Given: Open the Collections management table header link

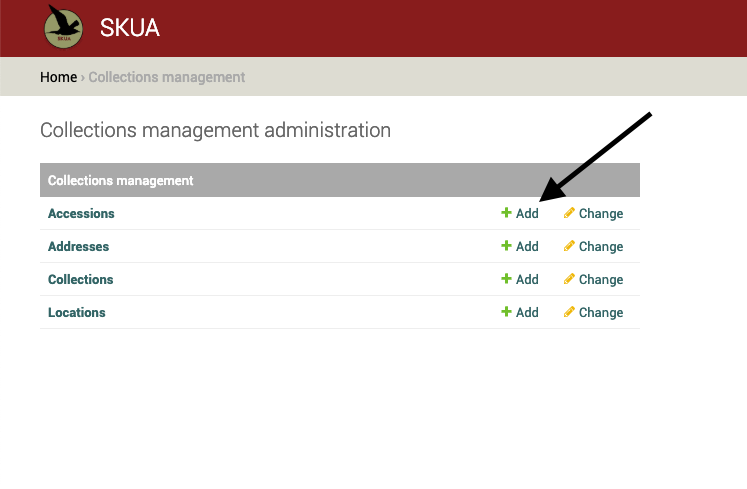Looking at the screenshot, I should click(120, 181).
